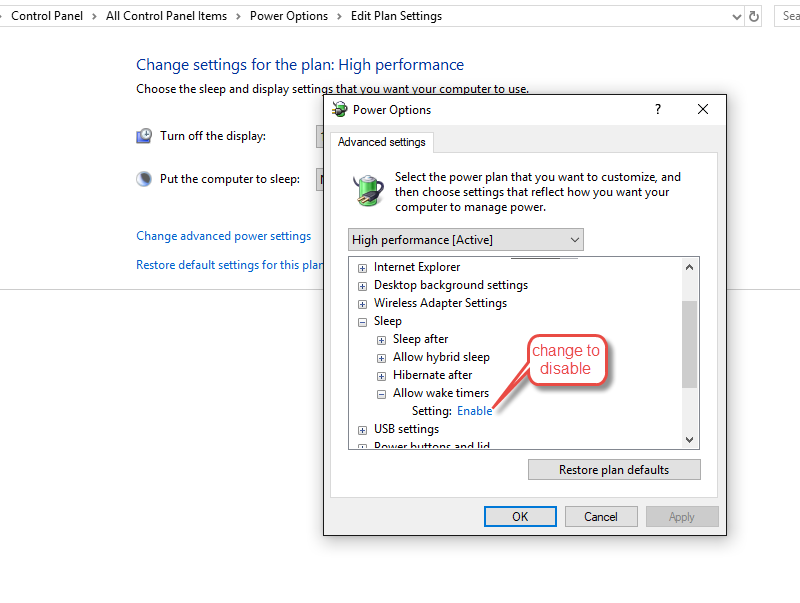The image size is (800, 603).
Task: Open chevron after Power Options breadcrumb
Action: (x=339, y=16)
